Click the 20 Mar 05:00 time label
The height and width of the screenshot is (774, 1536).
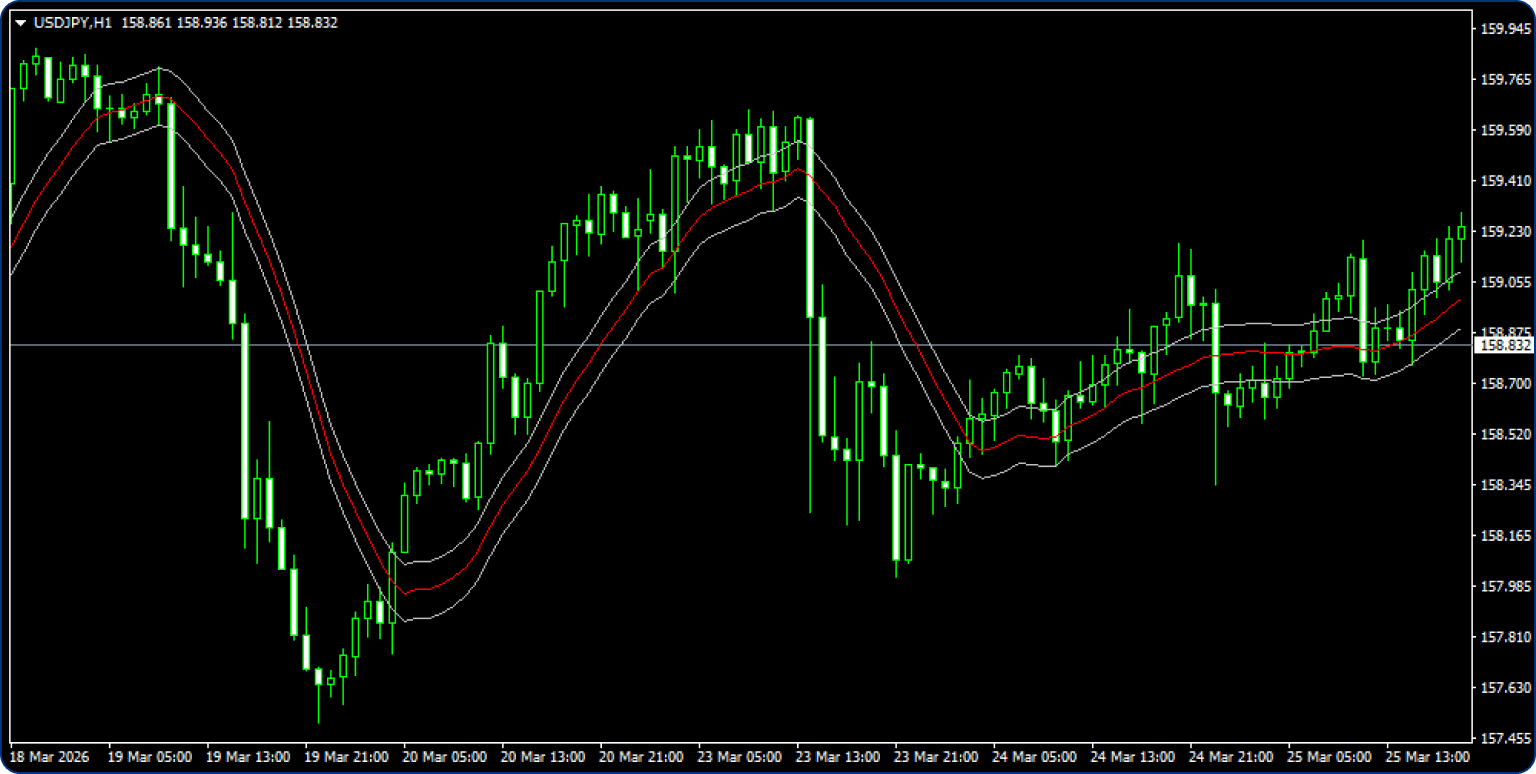(x=443, y=758)
